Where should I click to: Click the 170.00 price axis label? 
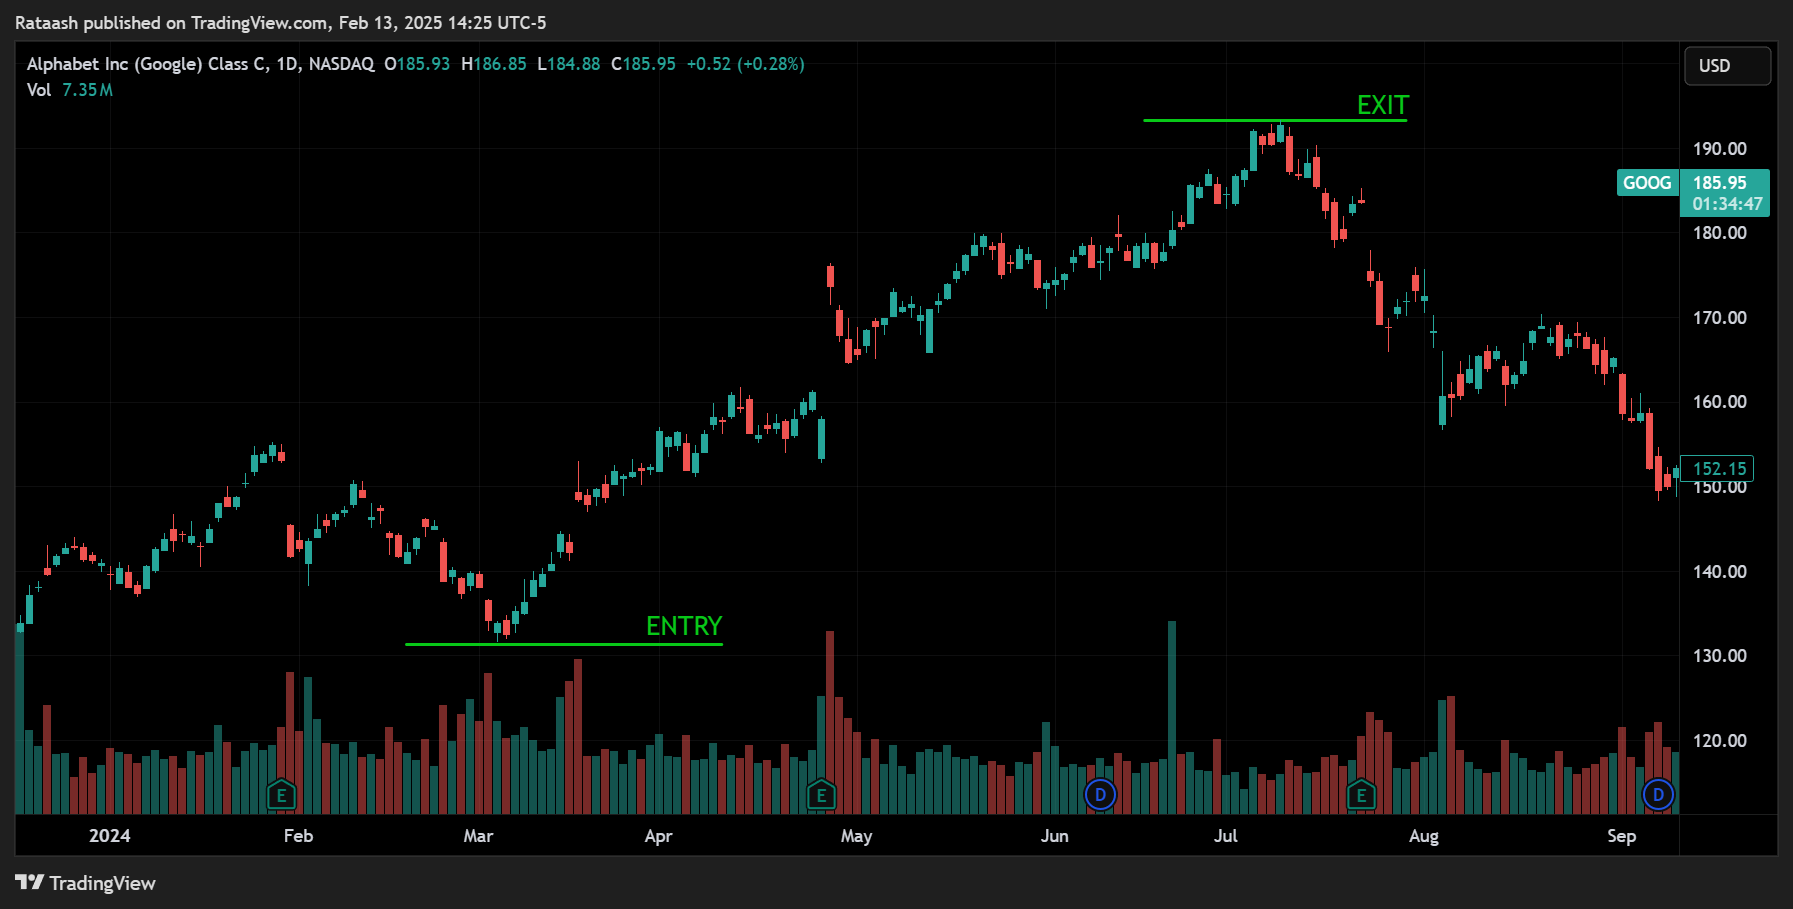point(1720,318)
